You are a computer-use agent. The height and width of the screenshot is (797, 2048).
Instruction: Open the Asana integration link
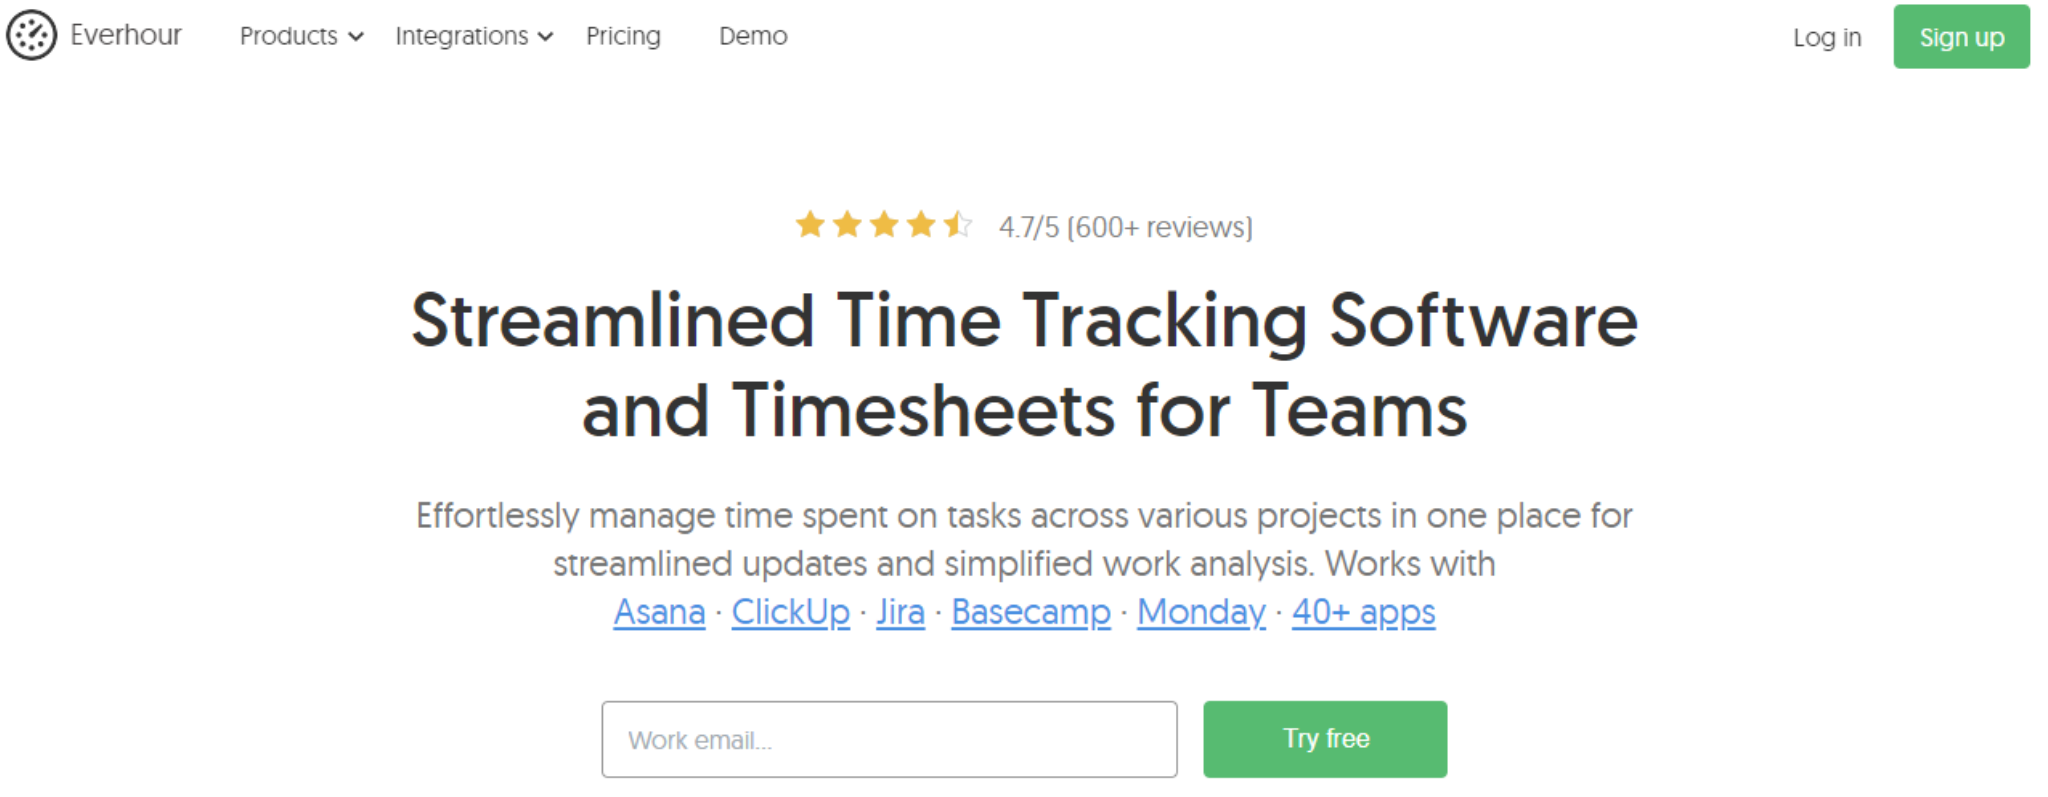[658, 612]
